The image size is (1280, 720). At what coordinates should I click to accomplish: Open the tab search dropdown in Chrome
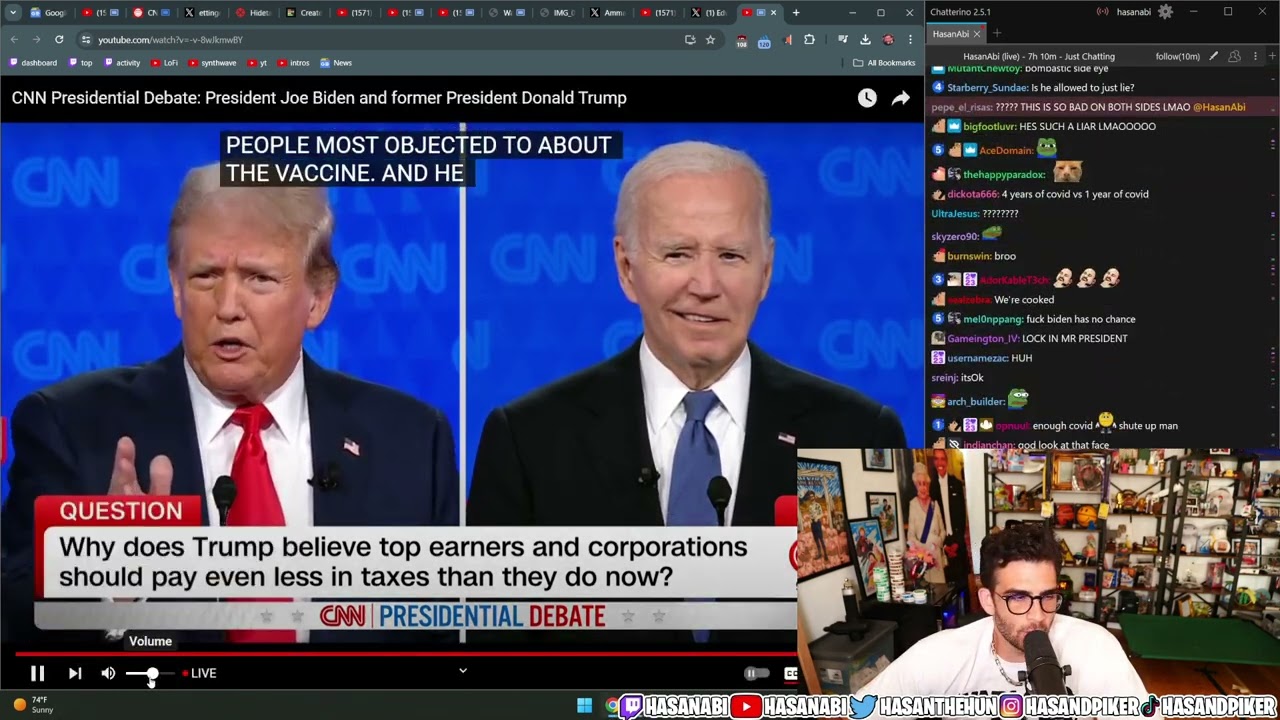tap(13, 13)
